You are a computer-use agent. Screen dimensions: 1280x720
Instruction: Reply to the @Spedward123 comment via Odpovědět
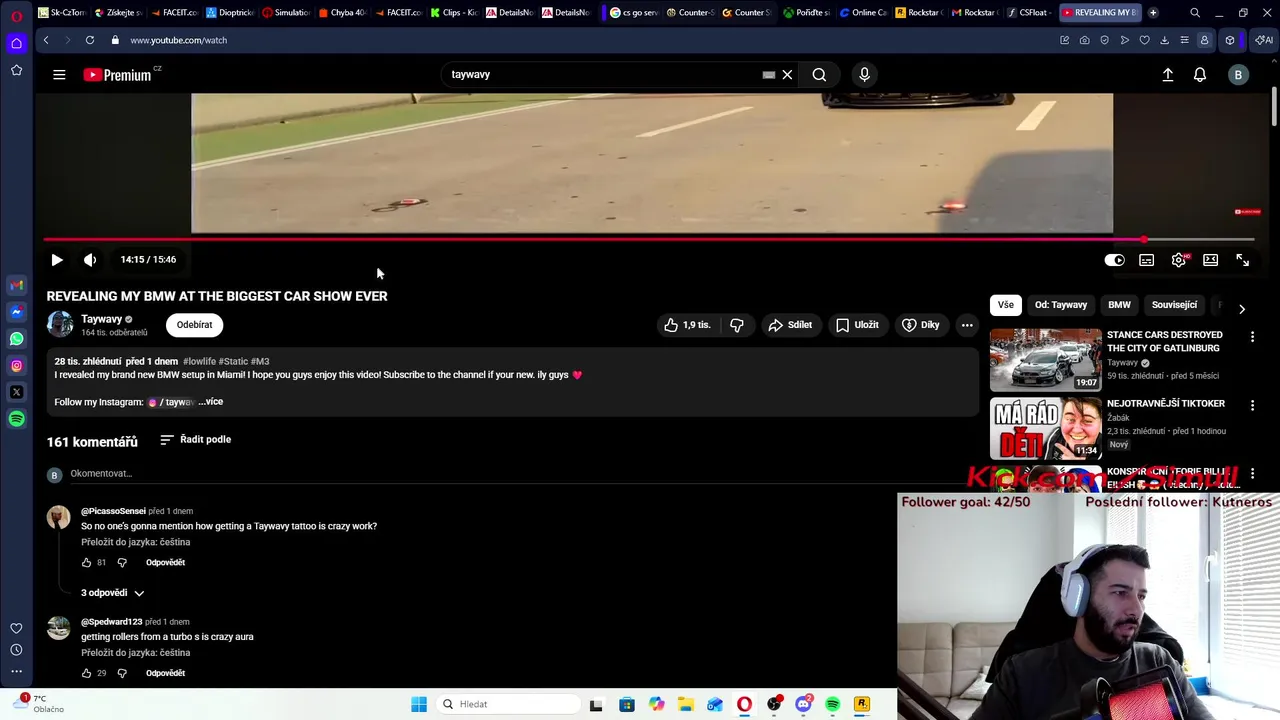click(x=165, y=674)
